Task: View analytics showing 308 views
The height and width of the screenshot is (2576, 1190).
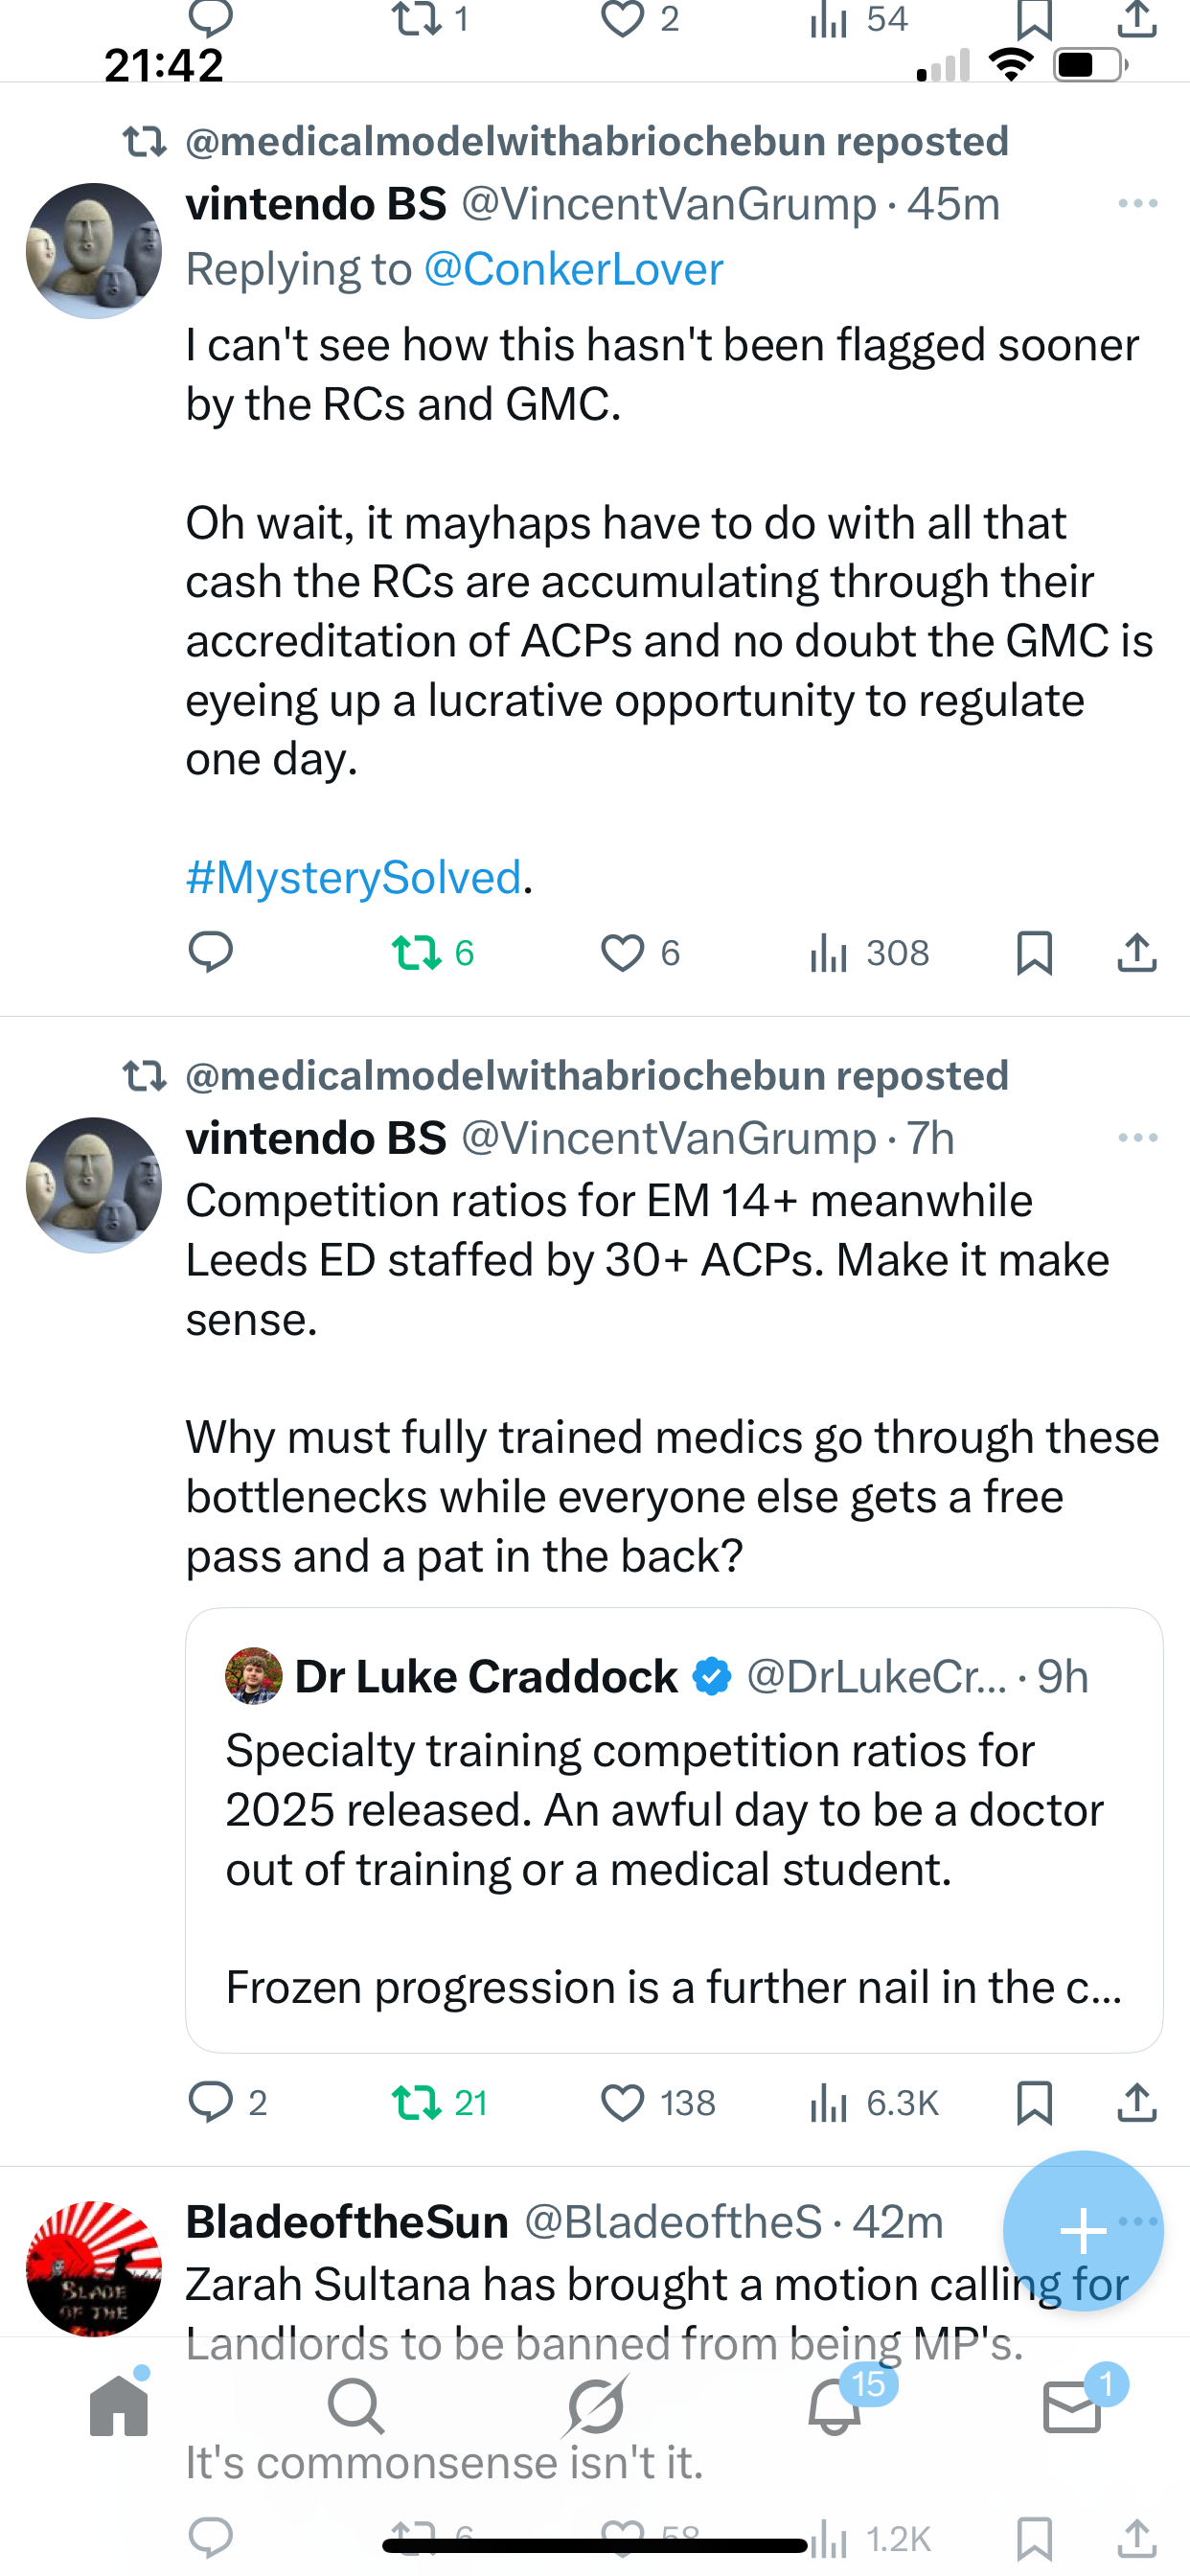Action: pyautogui.click(x=868, y=952)
